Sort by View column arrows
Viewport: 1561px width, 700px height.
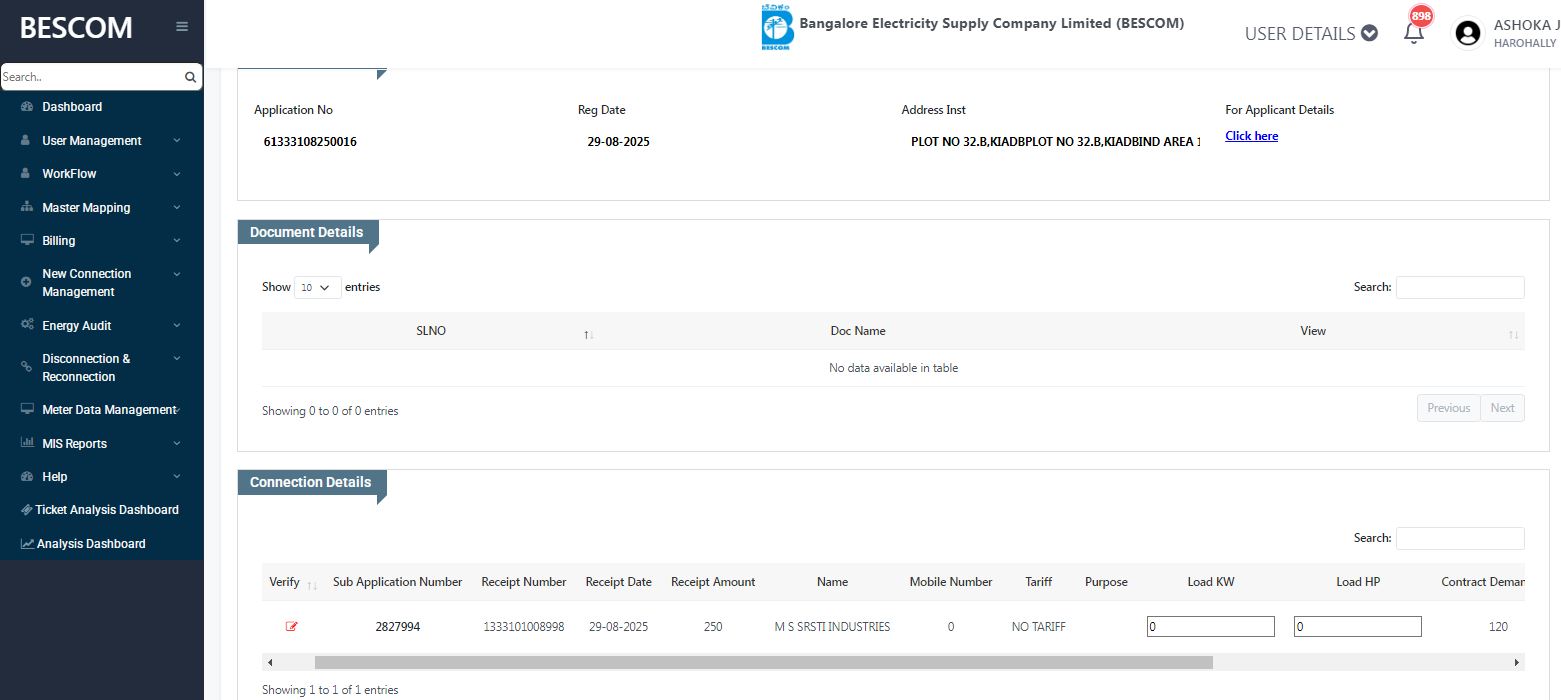(1513, 334)
